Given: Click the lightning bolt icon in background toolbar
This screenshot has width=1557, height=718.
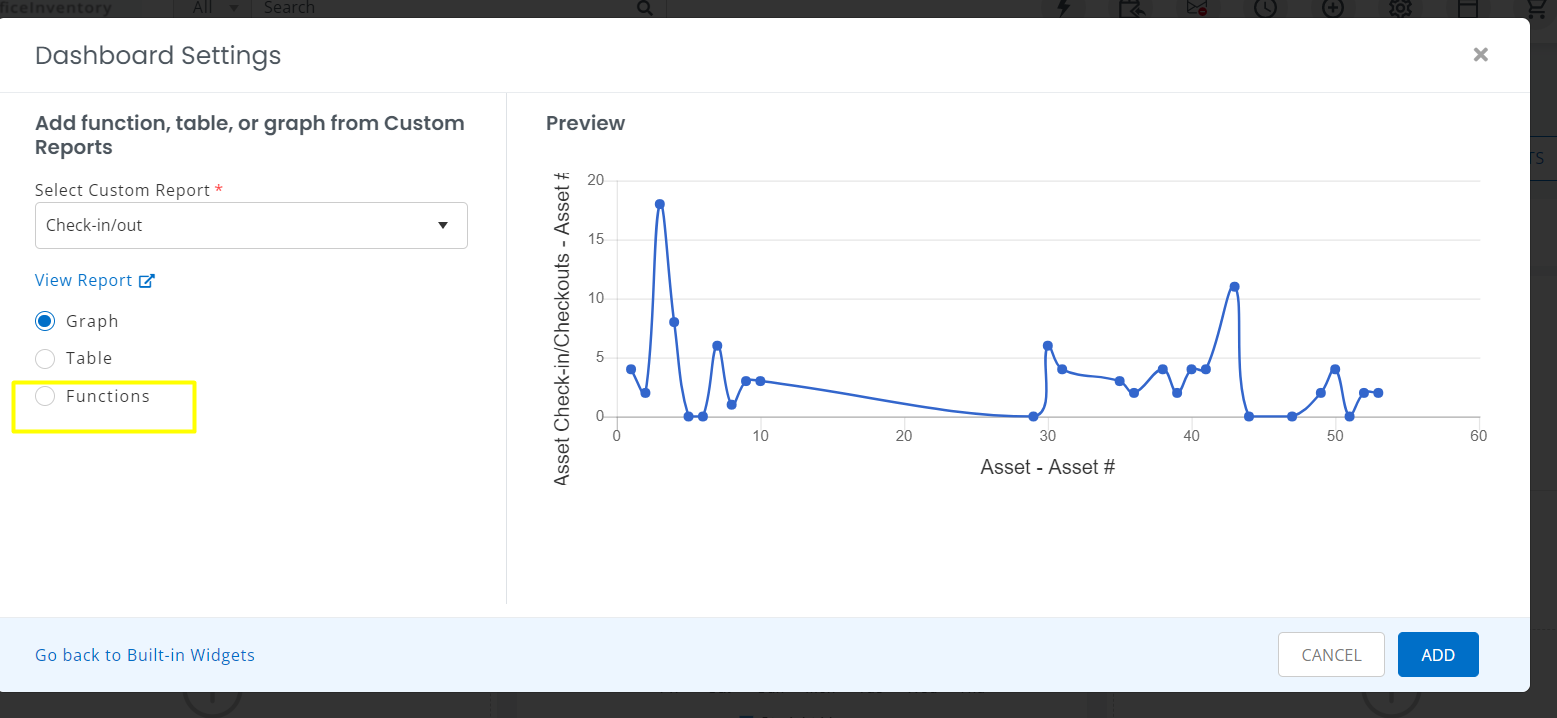Looking at the screenshot, I should pyautogui.click(x=1063, y=8).
